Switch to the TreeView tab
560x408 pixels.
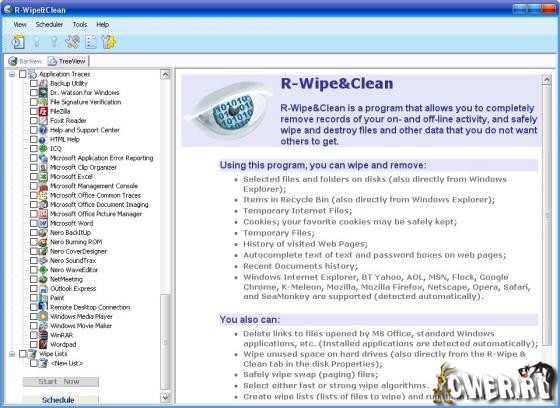[x=68, y=61]
